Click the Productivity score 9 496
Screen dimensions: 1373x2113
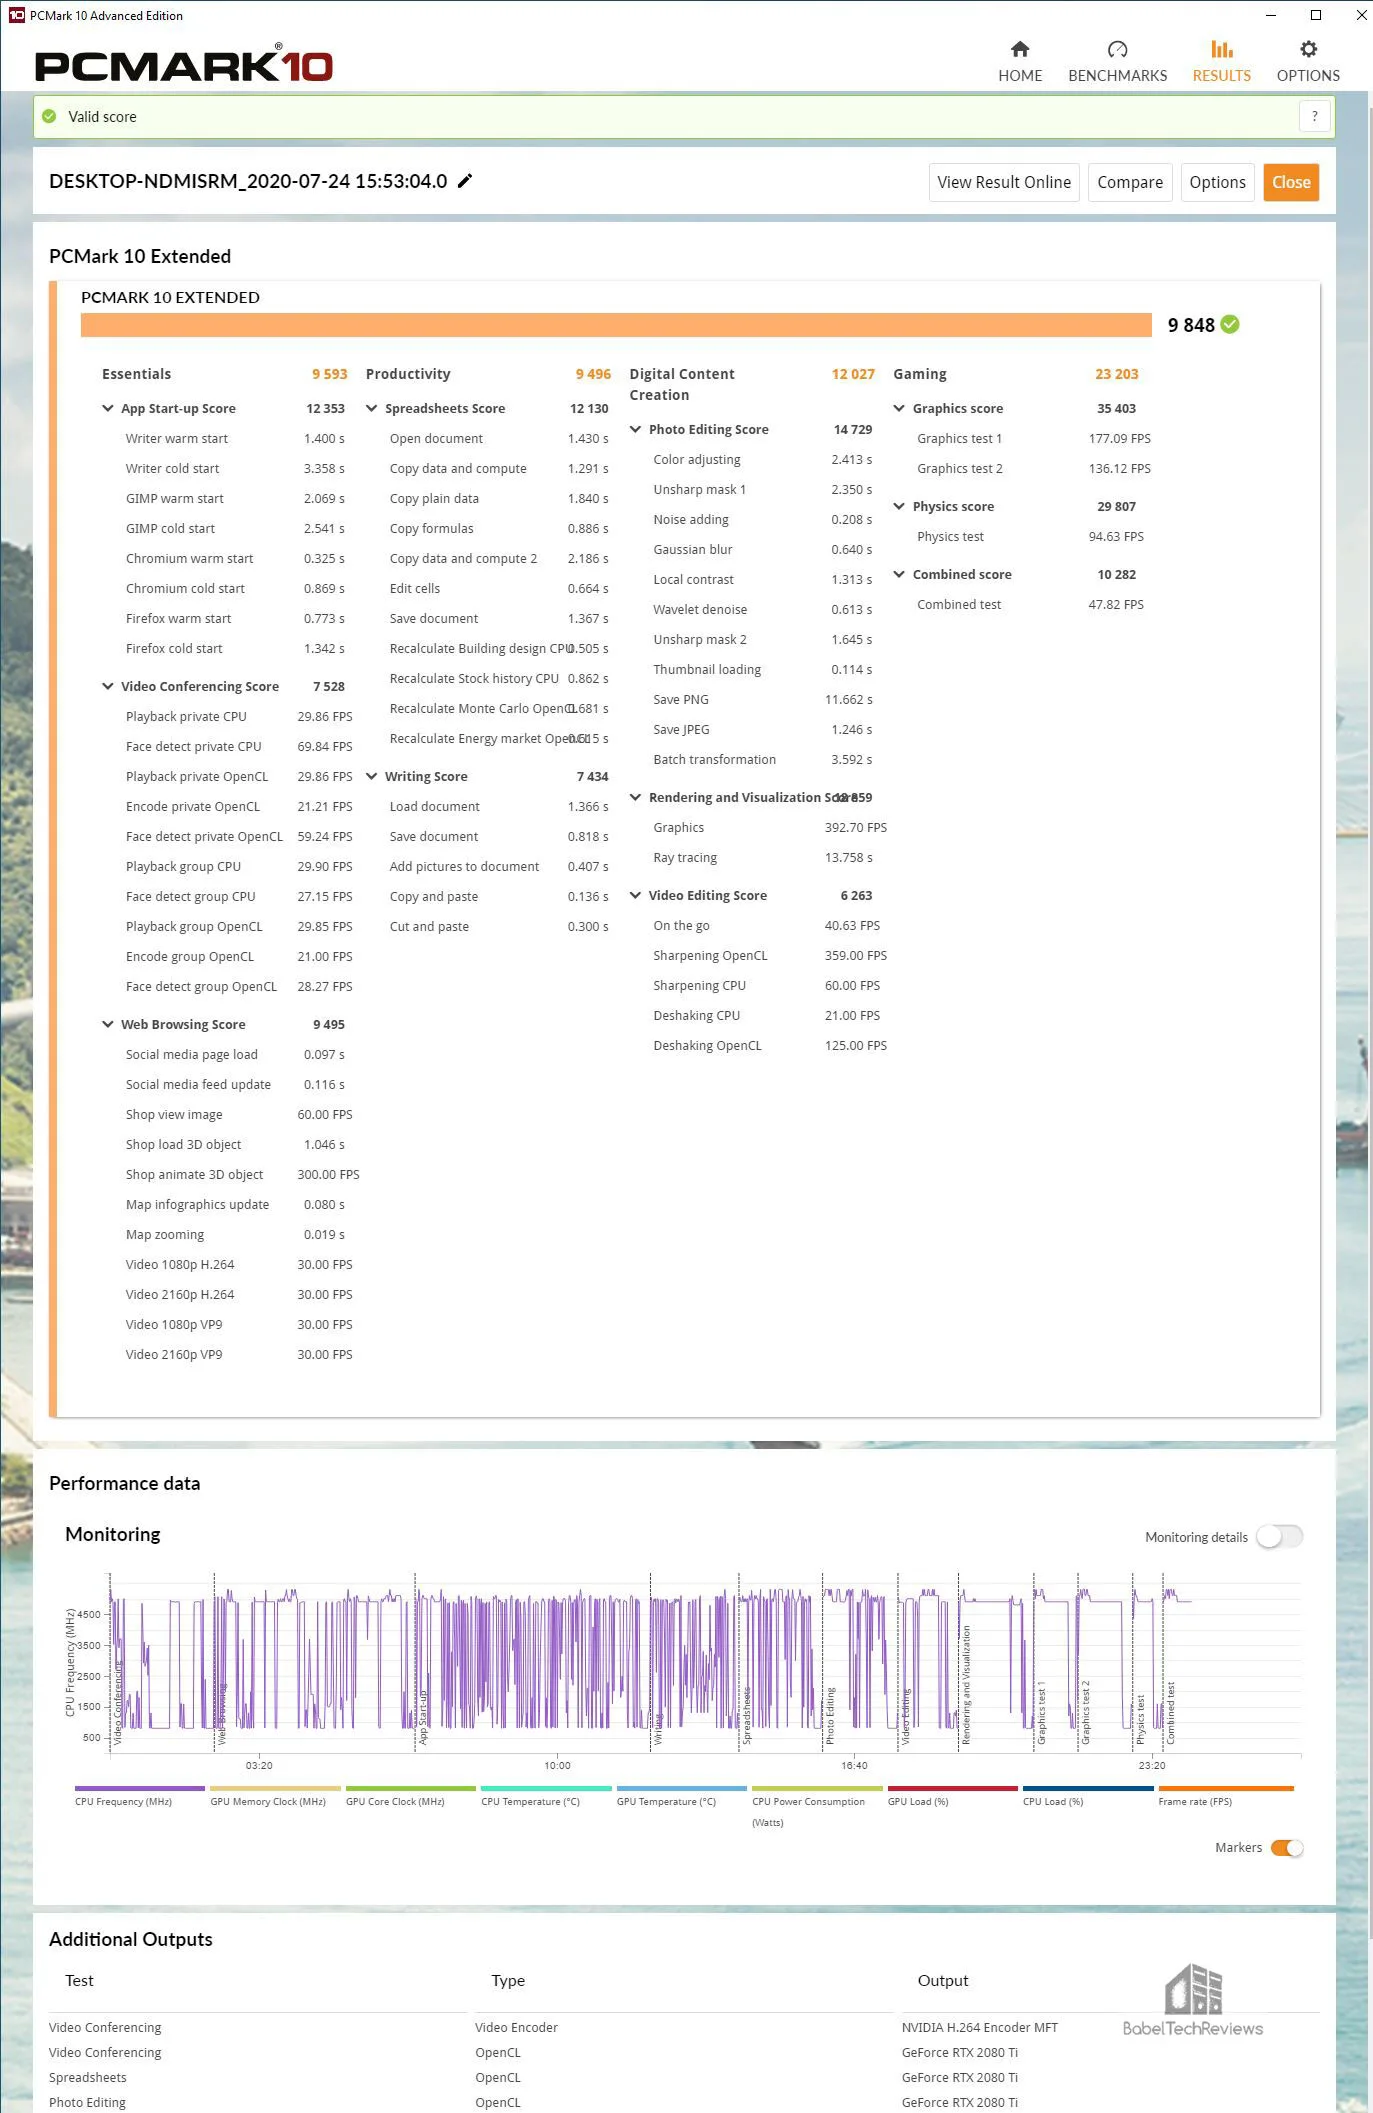point(593,374)
